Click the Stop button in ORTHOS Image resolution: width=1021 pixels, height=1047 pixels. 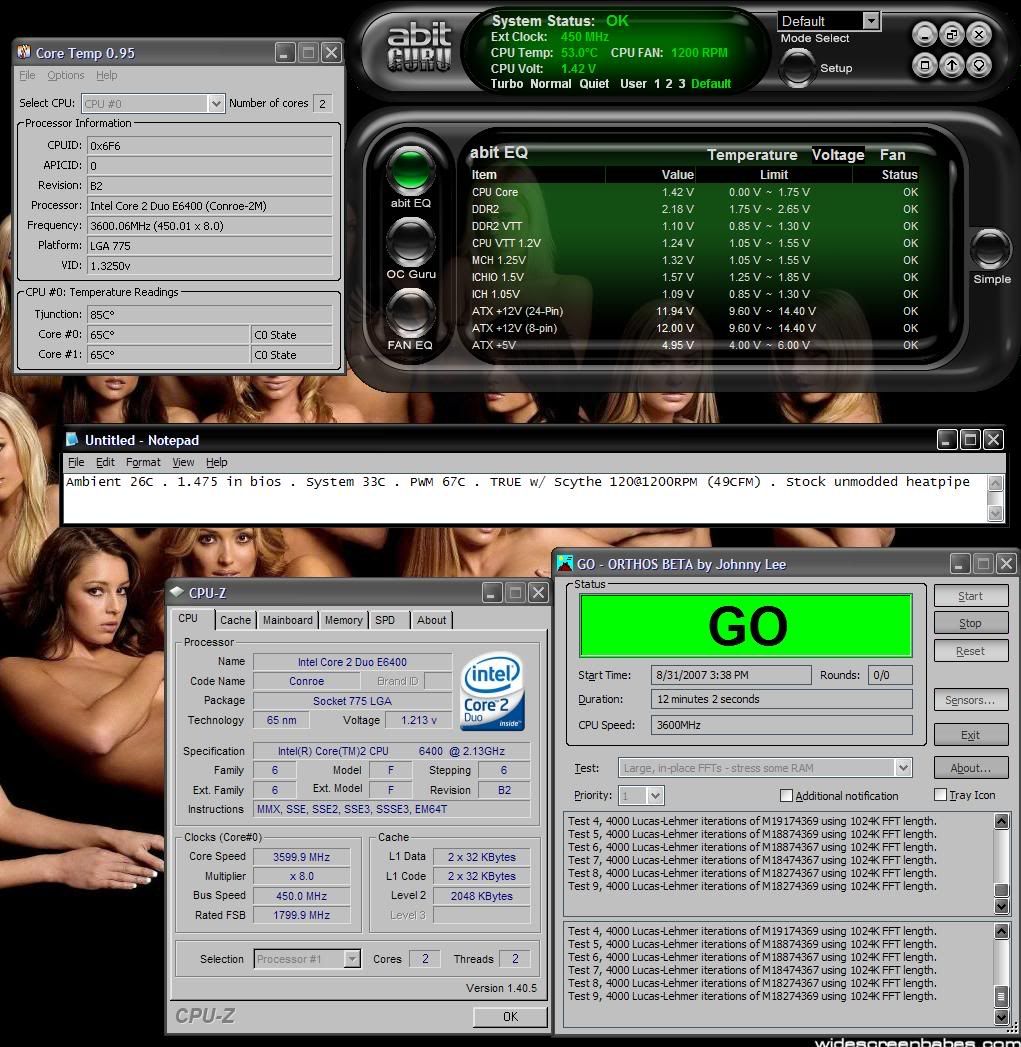(x=970, y=623)
